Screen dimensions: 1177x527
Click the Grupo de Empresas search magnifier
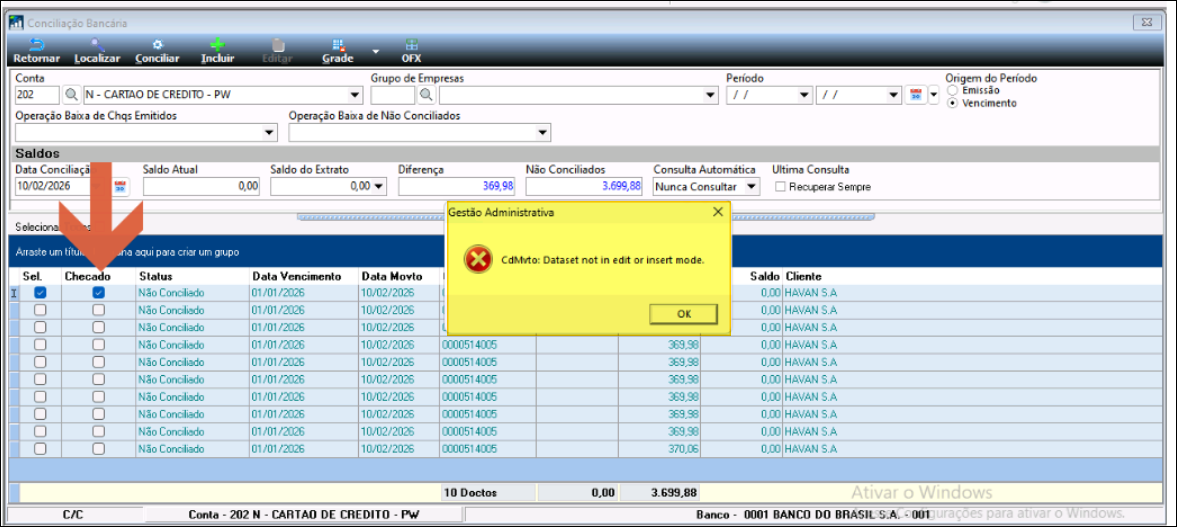point(425,95)
